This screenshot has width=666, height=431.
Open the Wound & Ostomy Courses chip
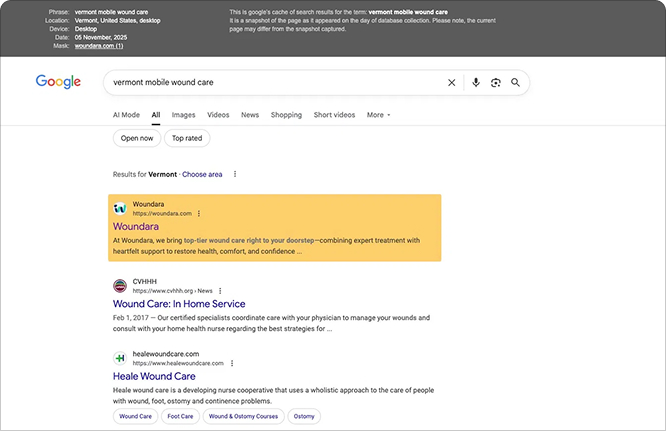point(243,416)
